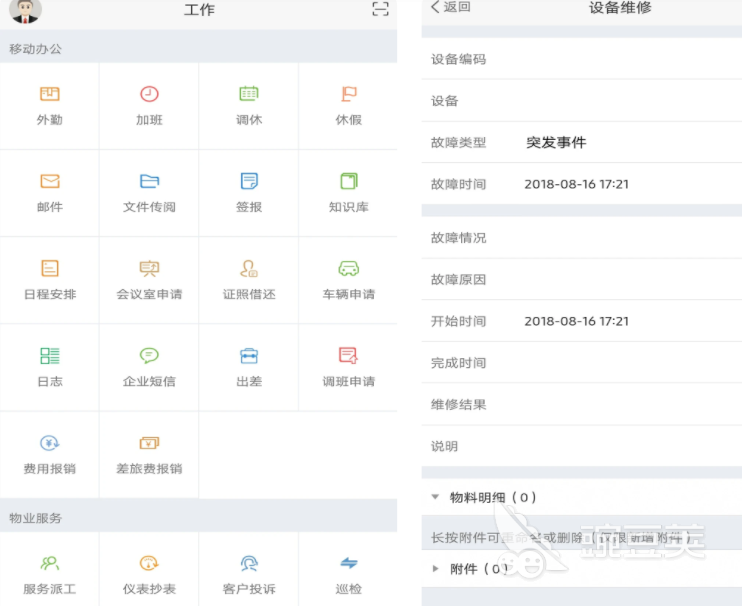This screenshot has height=606, width=742.
Task: Open the 仪表抄表 meter reading icon
Action: 149,564
